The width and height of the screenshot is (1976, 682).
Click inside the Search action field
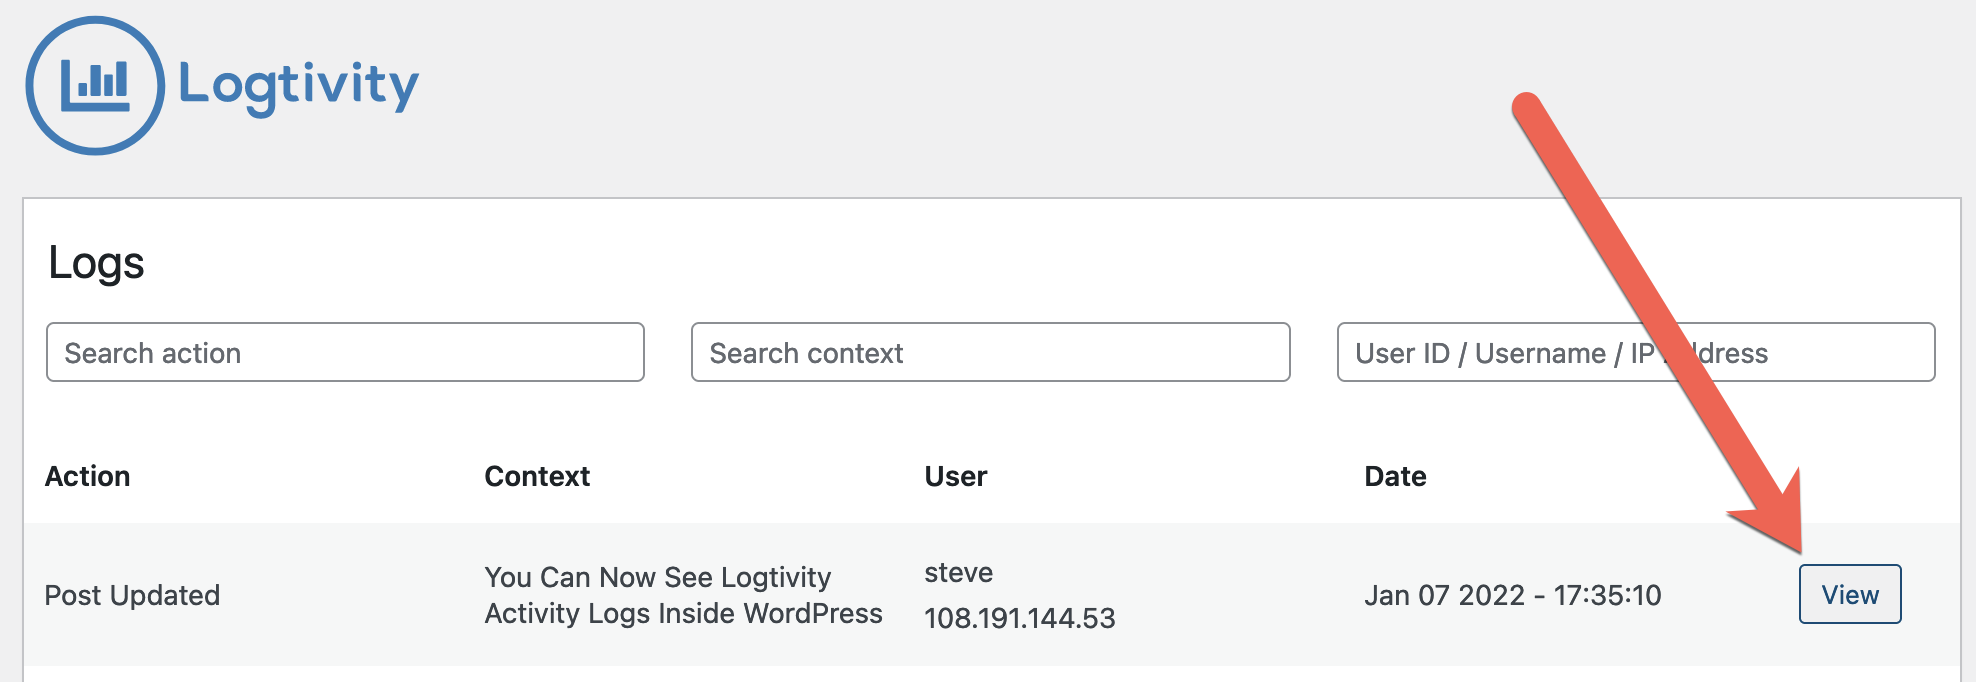click(345, 352)
